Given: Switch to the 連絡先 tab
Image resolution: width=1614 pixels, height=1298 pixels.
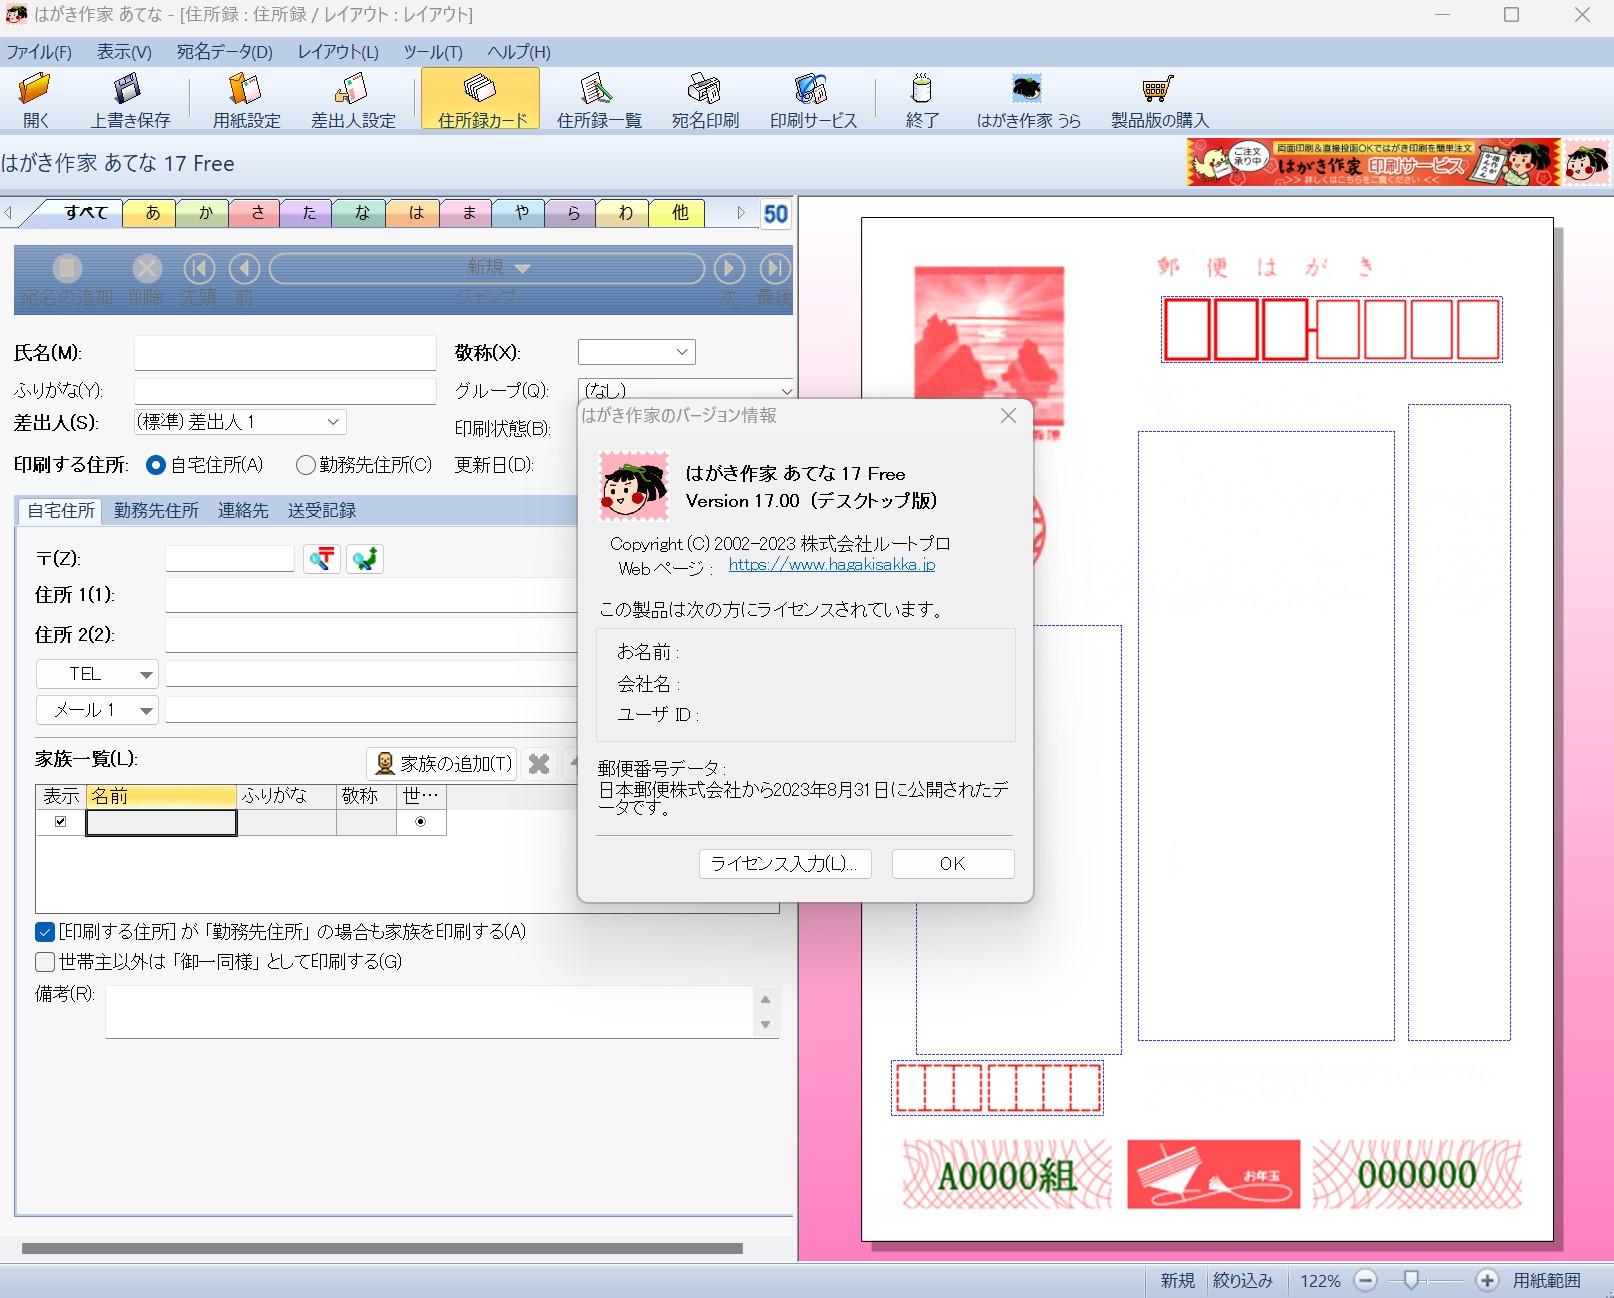Looking at the screenshot, I should [x=242, y=511].
